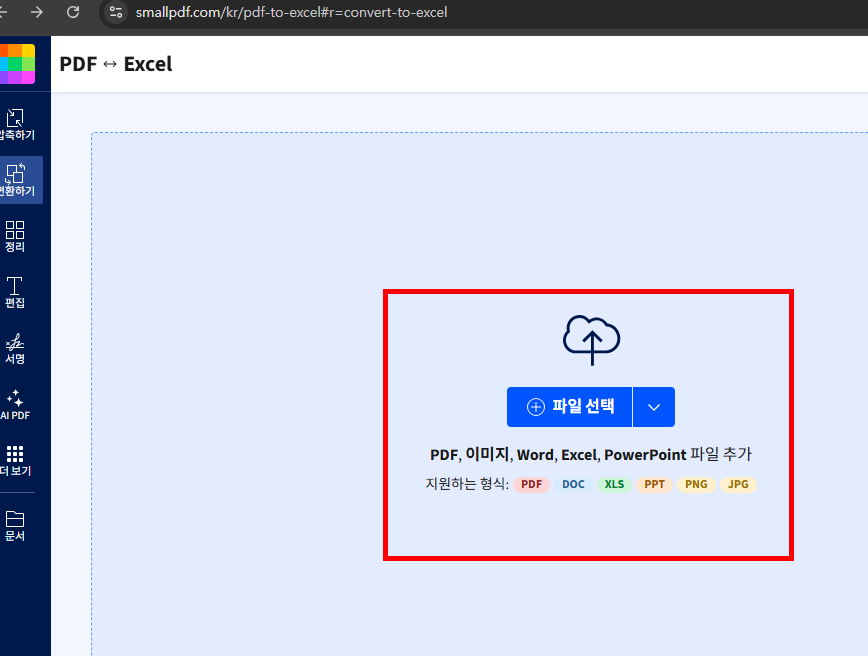Open the 편집 (Edit) tool
The height and width of the screenshot is (656, 868).
pyautogui.click(x=16, y=292)
